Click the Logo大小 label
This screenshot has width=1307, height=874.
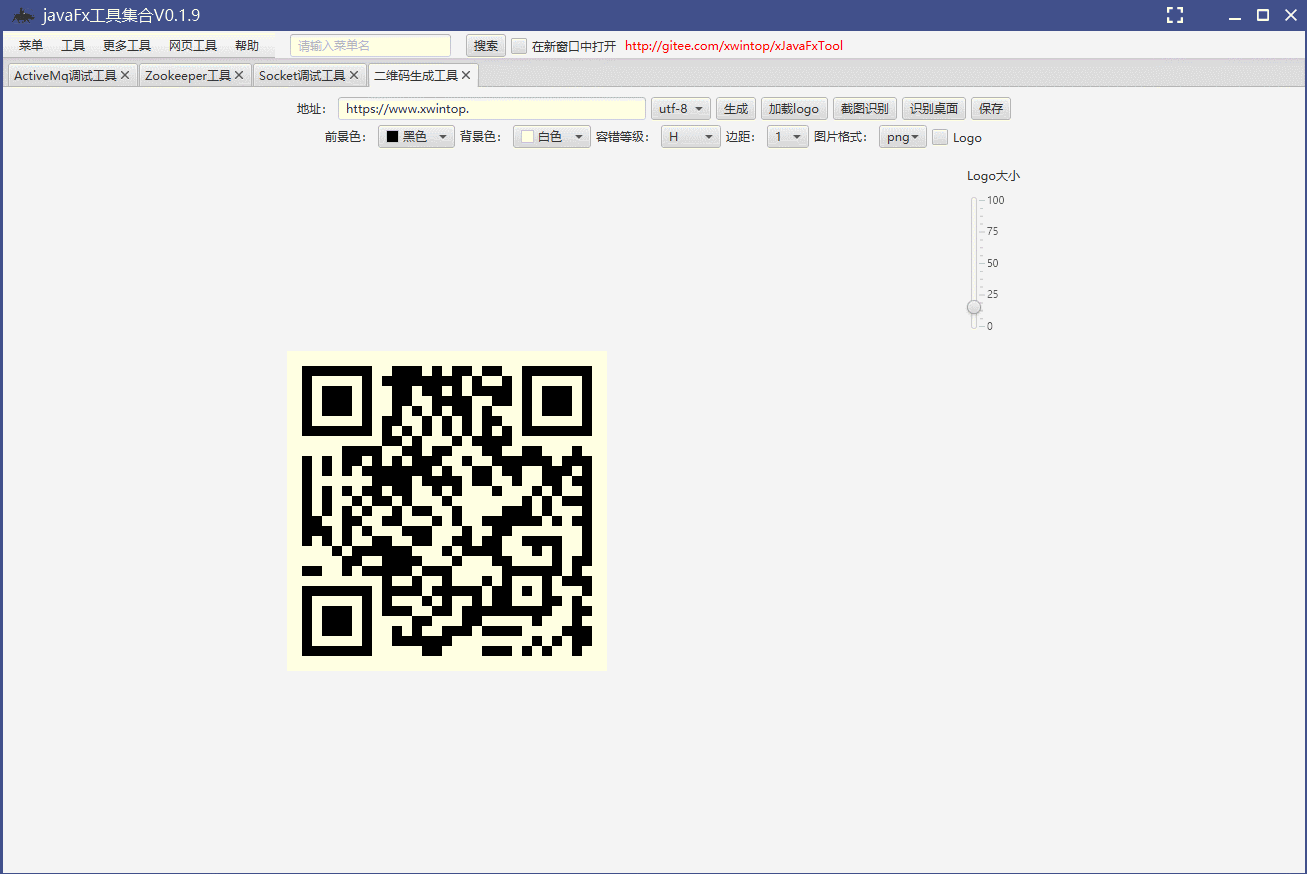[x=993, y=176]
